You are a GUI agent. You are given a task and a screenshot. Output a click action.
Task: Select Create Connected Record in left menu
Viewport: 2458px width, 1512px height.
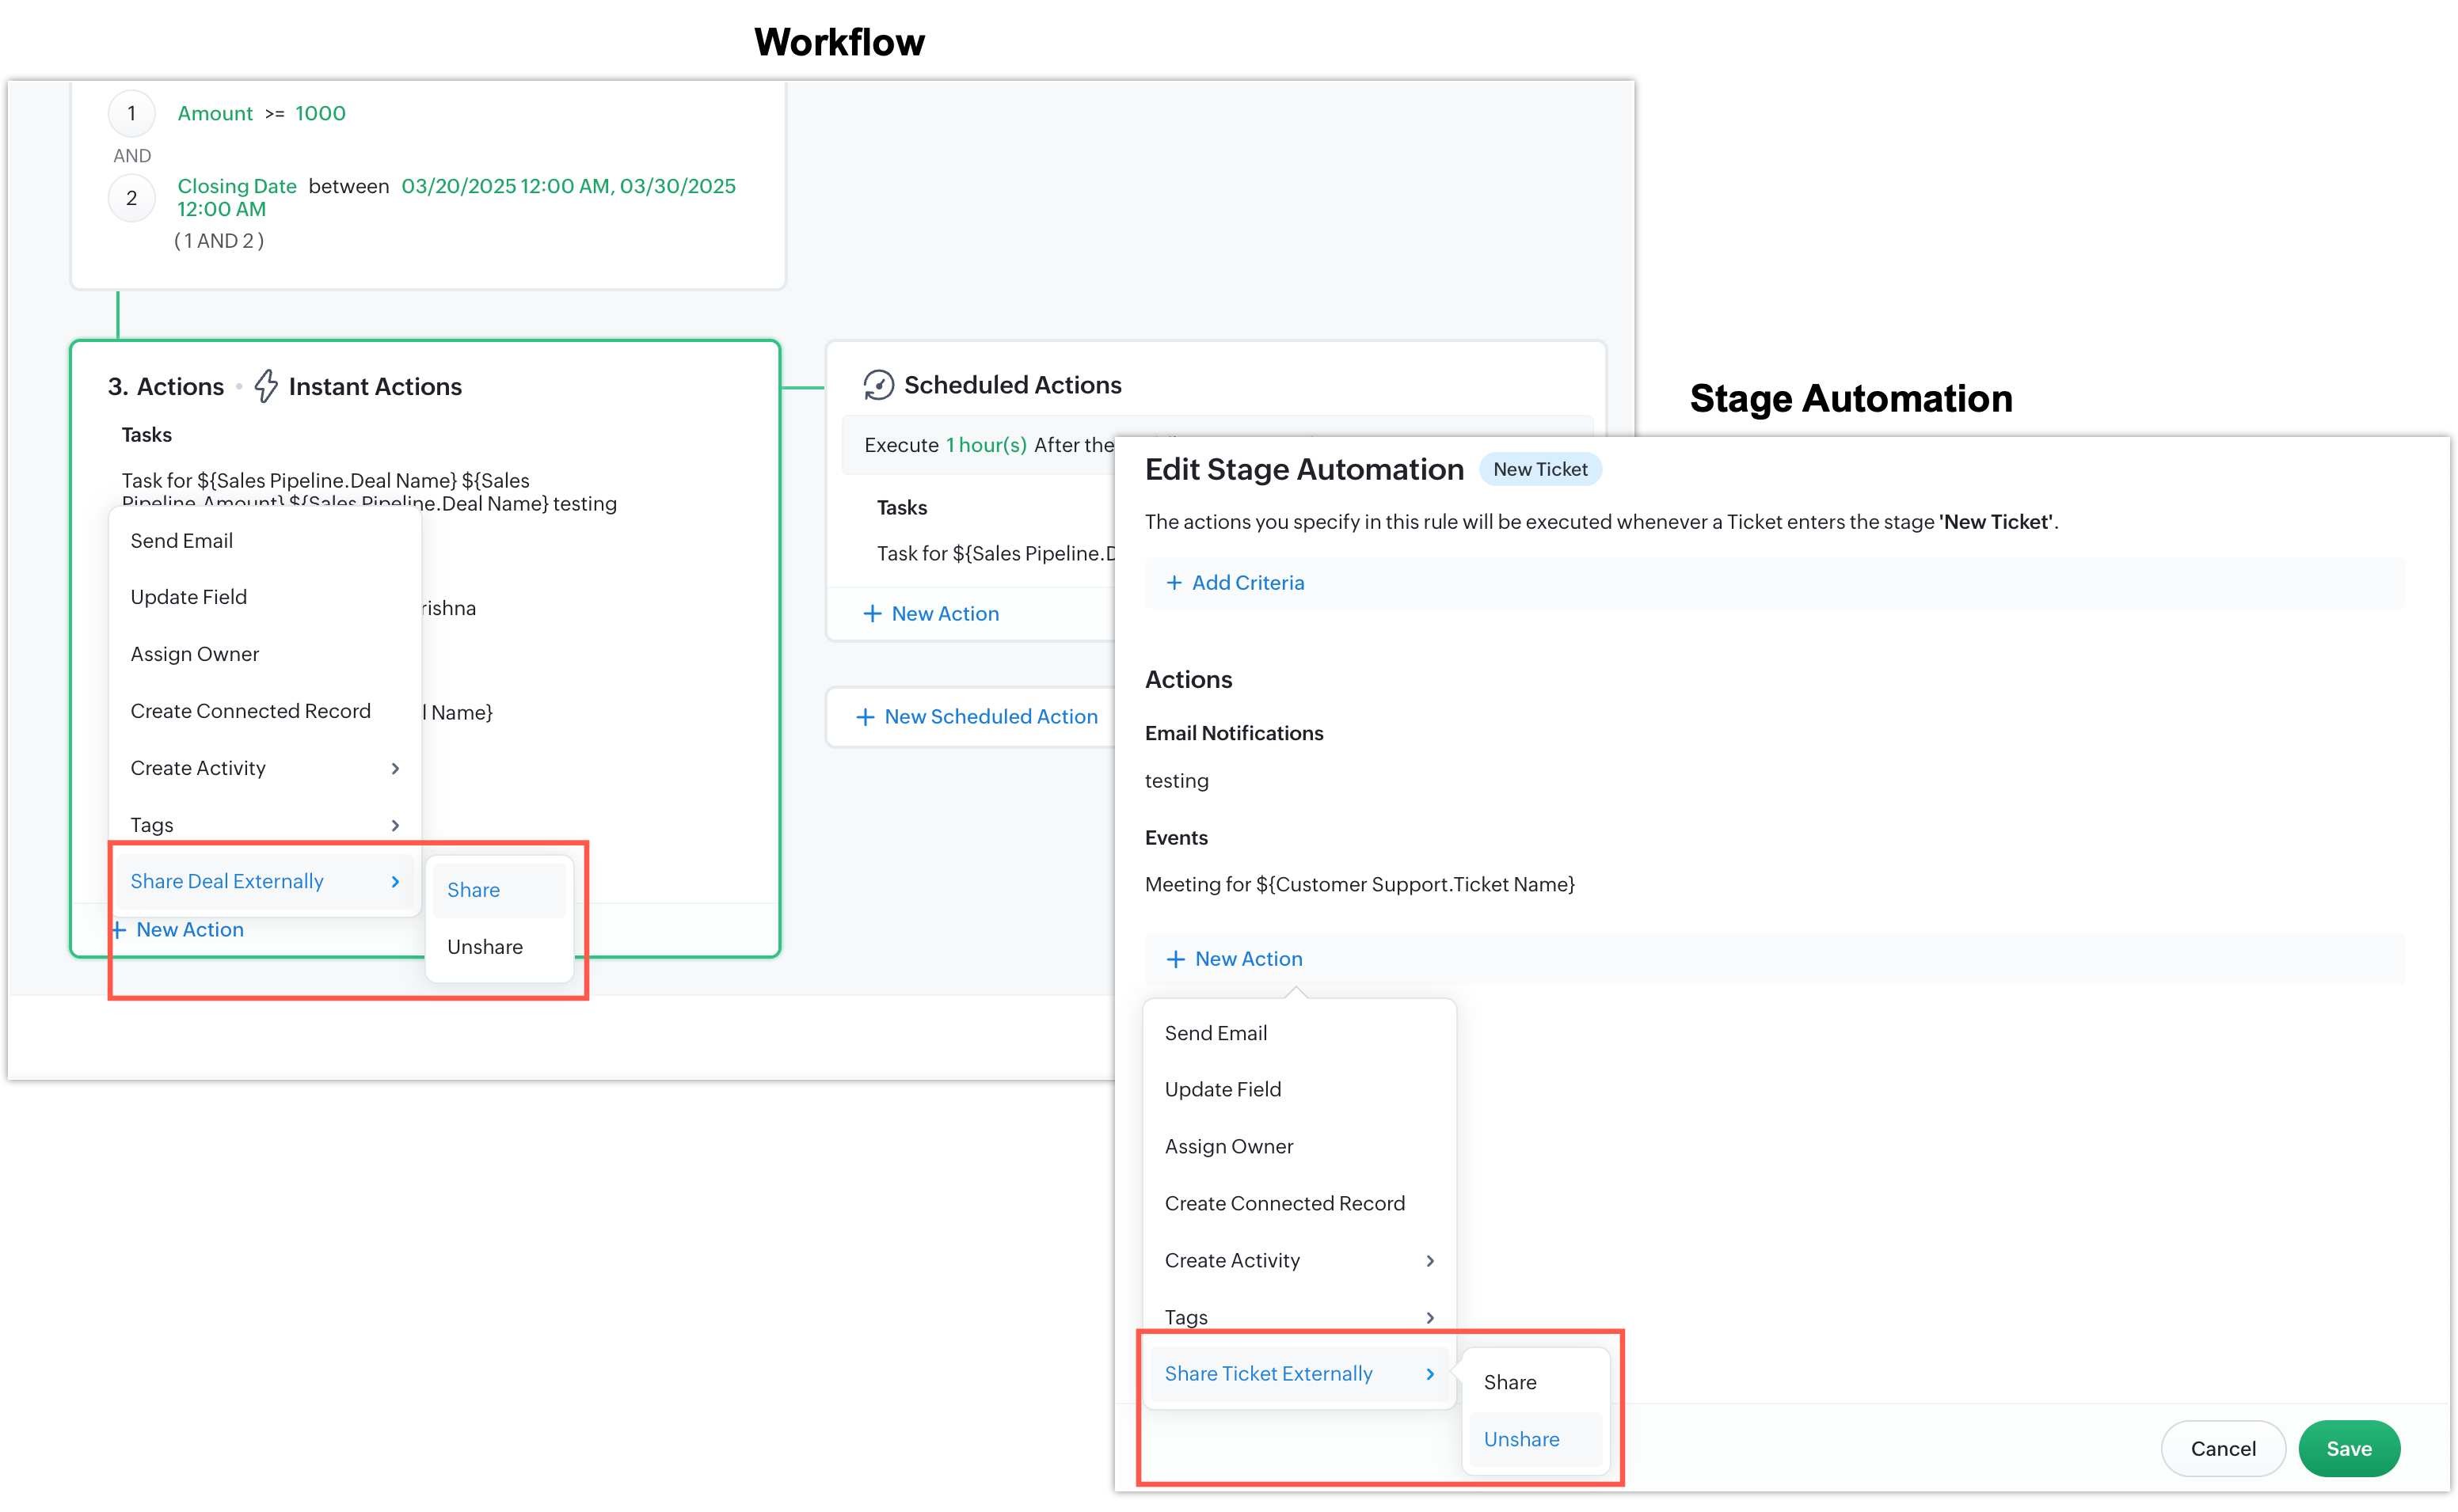pos(250,711)
